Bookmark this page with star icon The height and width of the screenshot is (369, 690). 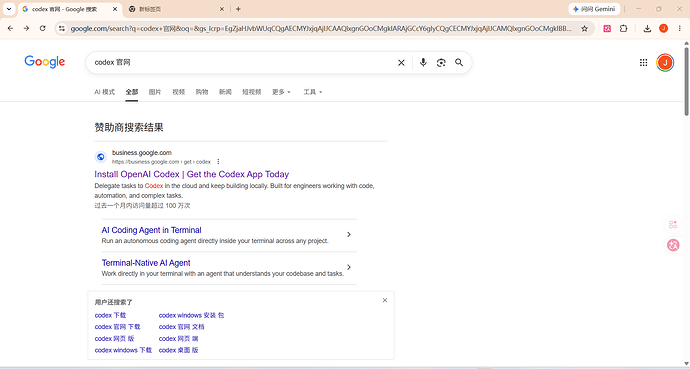pyautogui.click(x=584, y=28)
